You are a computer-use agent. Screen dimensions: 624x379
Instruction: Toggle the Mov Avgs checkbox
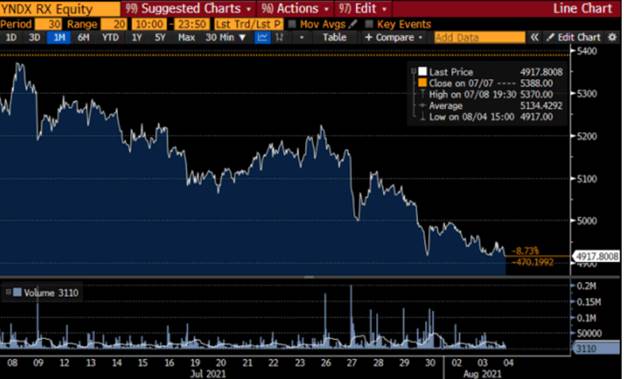292,24
